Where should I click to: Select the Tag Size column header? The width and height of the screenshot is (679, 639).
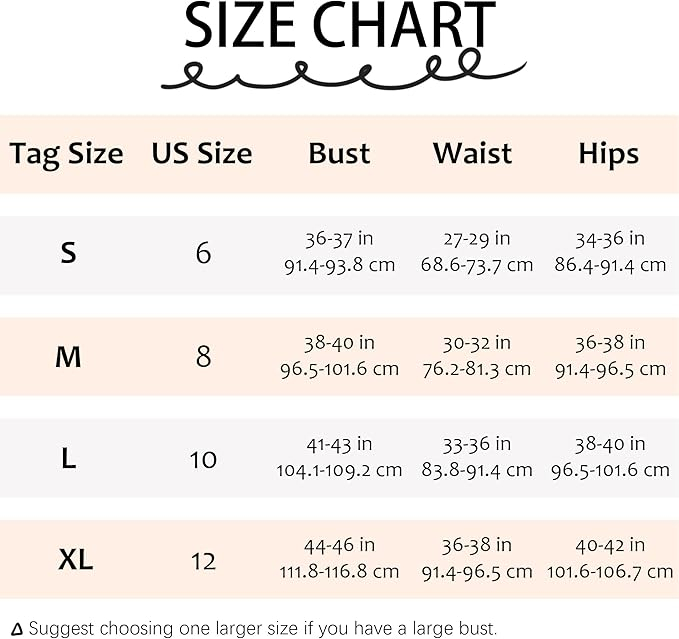pos(67,154)
